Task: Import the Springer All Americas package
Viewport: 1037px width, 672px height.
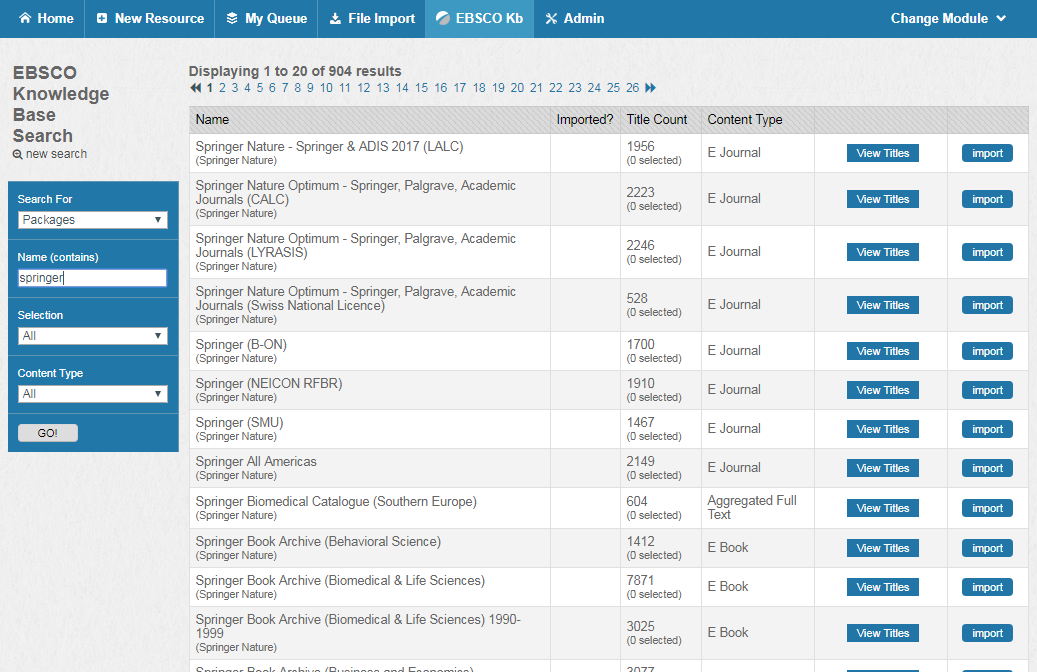Action: click(987, 468)
